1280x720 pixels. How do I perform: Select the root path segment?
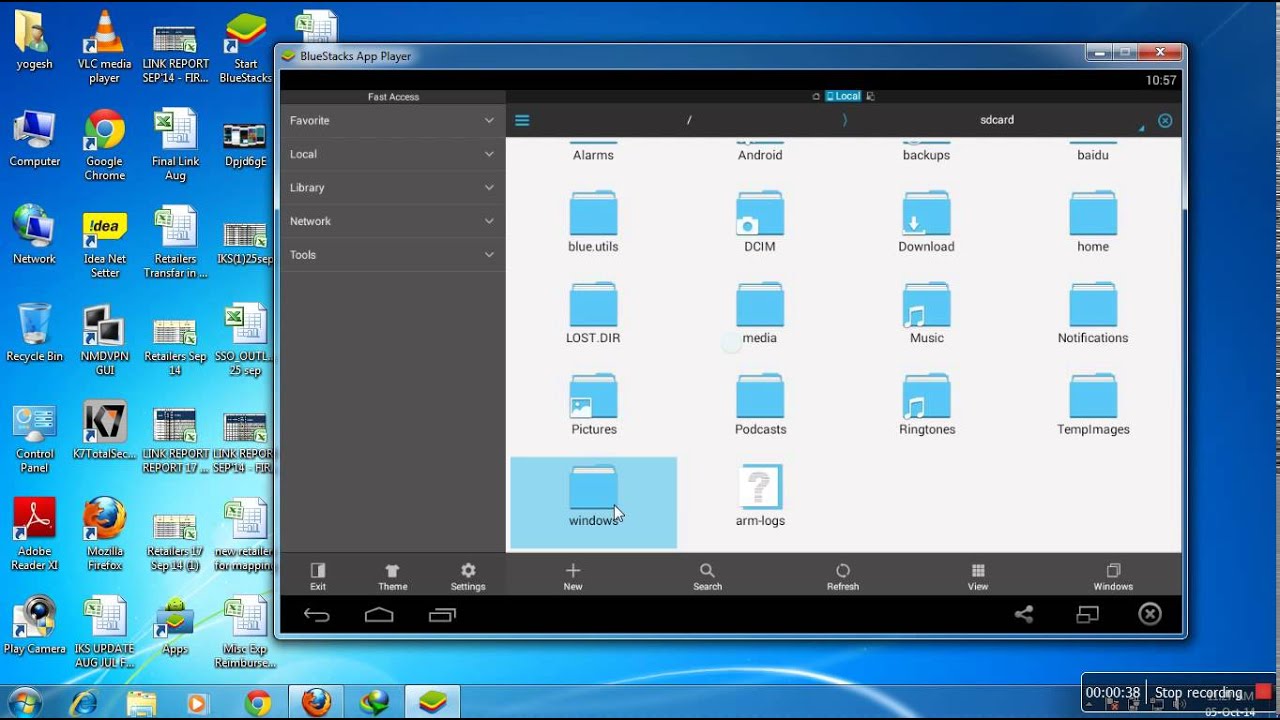coord(689,120)
